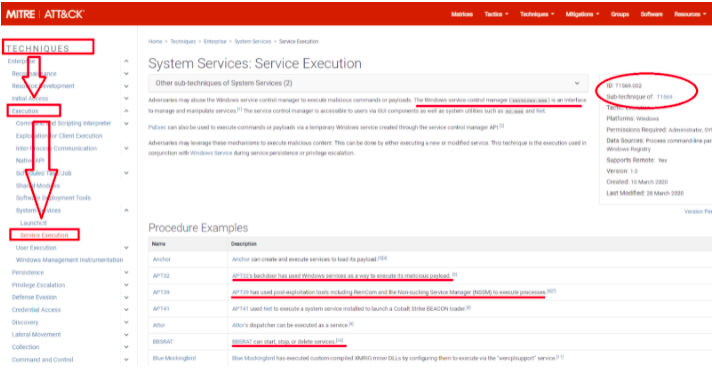The height and width of the screenshot is (376, 712).
Task: Expand the Privilege Escalation chevron
Action: tap(126, 285)
